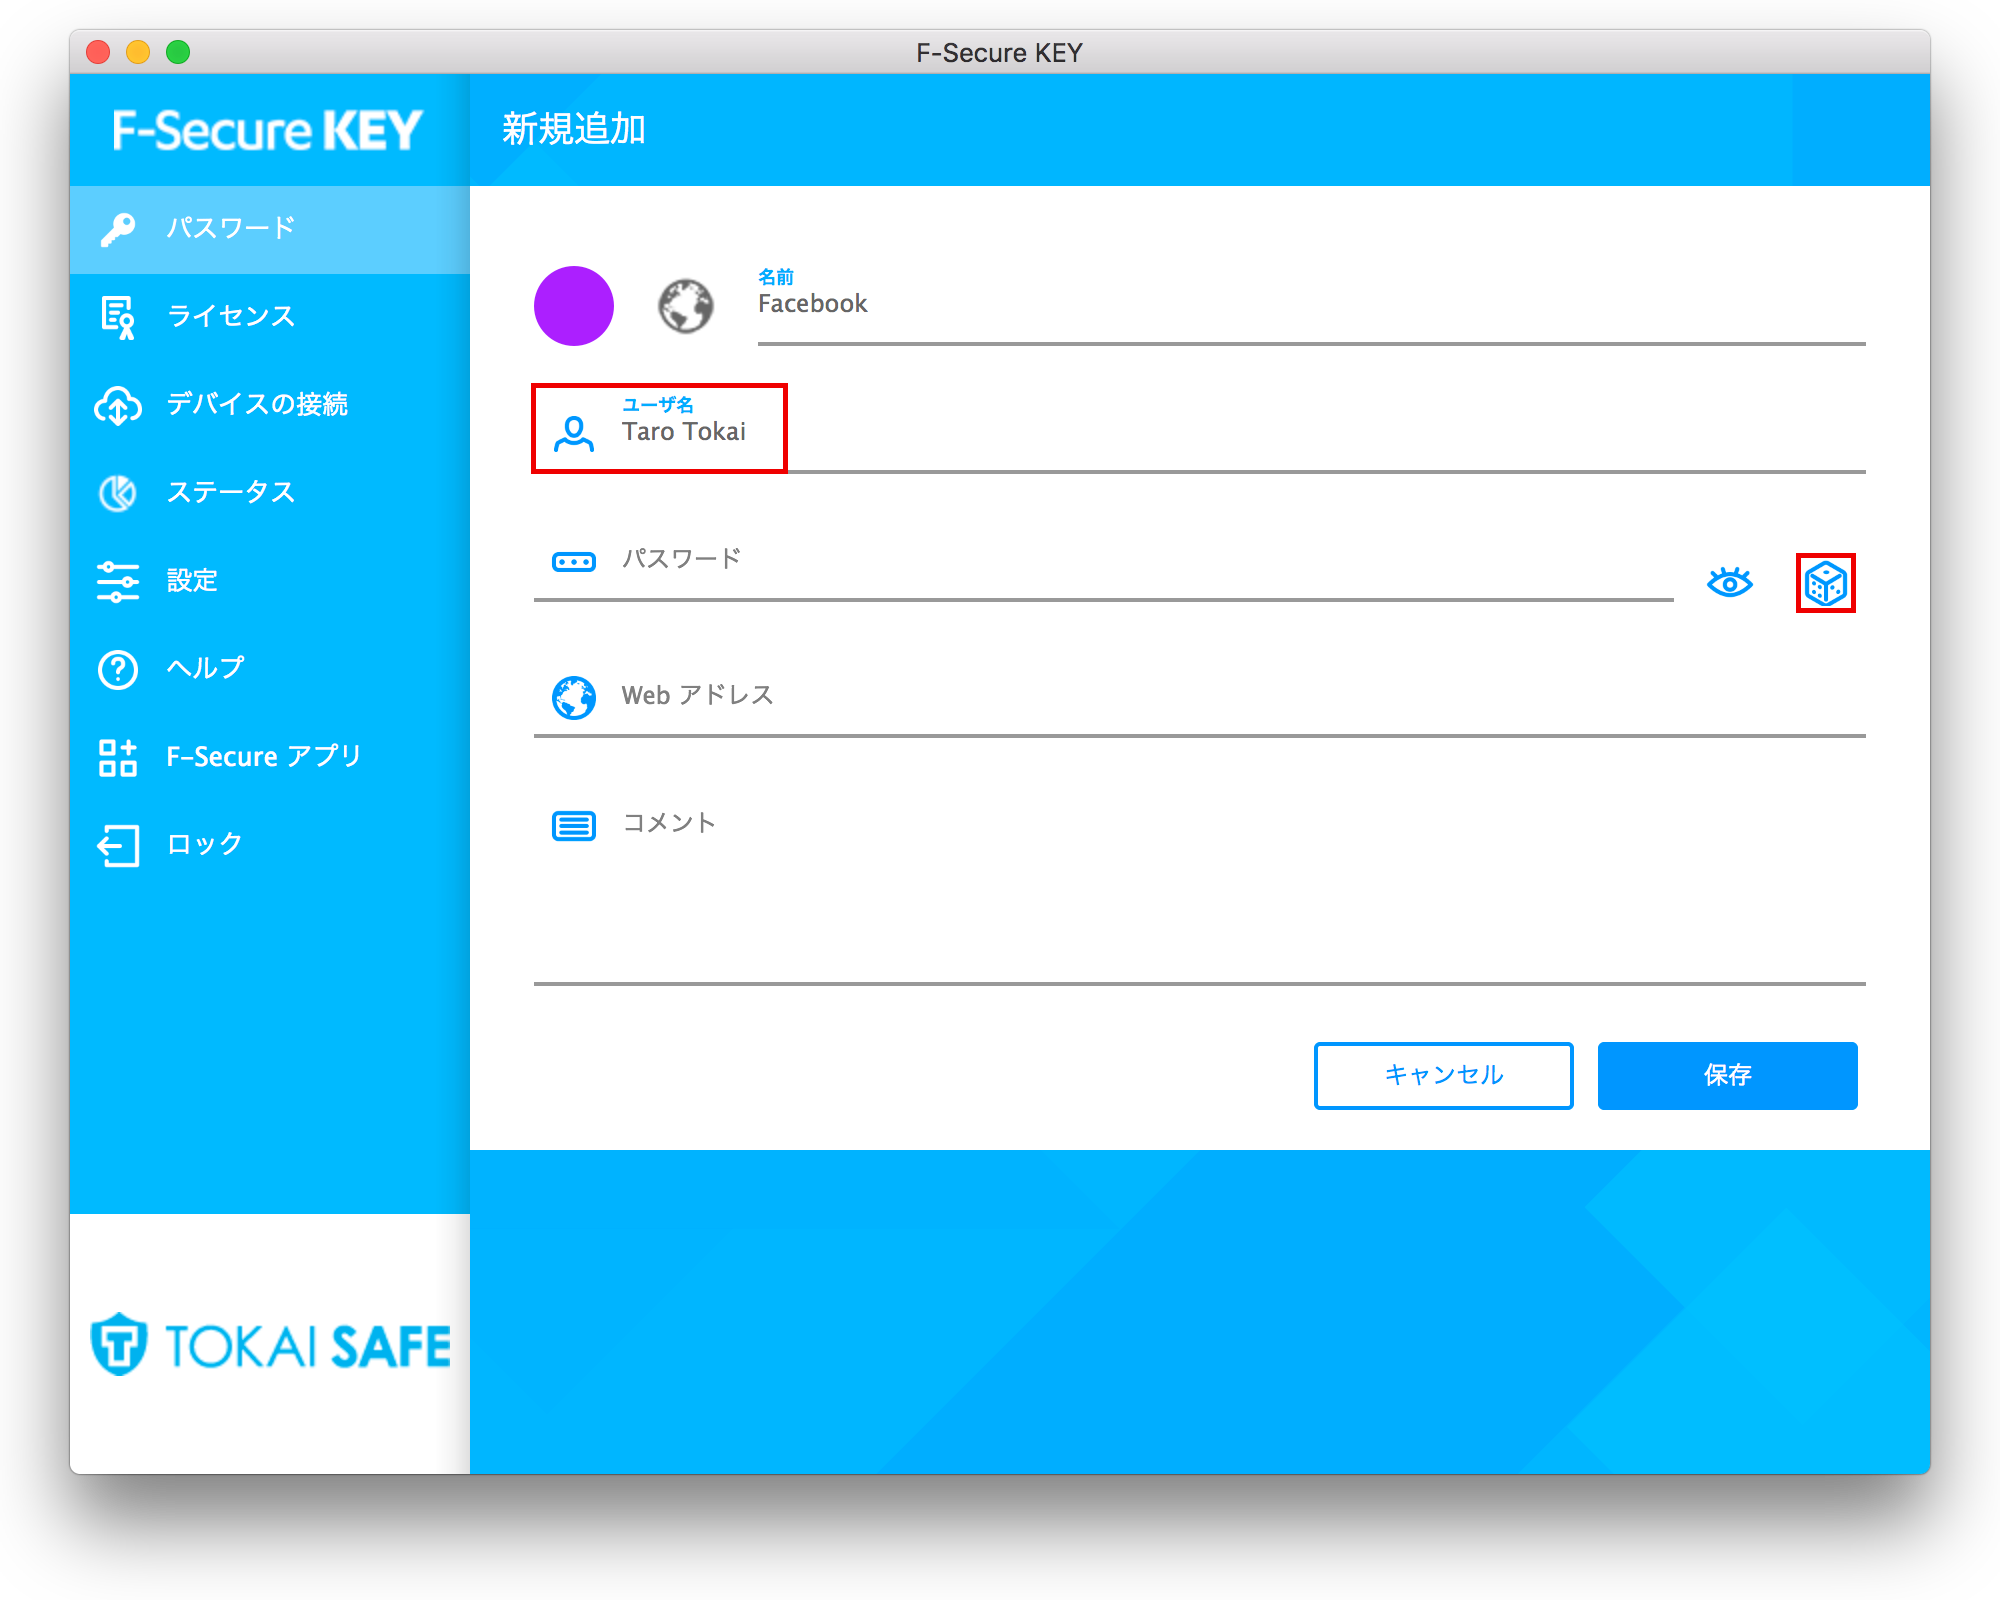The image size is (2000, 1600).
Task: Click the ロック exit icon
Action: 118,845
